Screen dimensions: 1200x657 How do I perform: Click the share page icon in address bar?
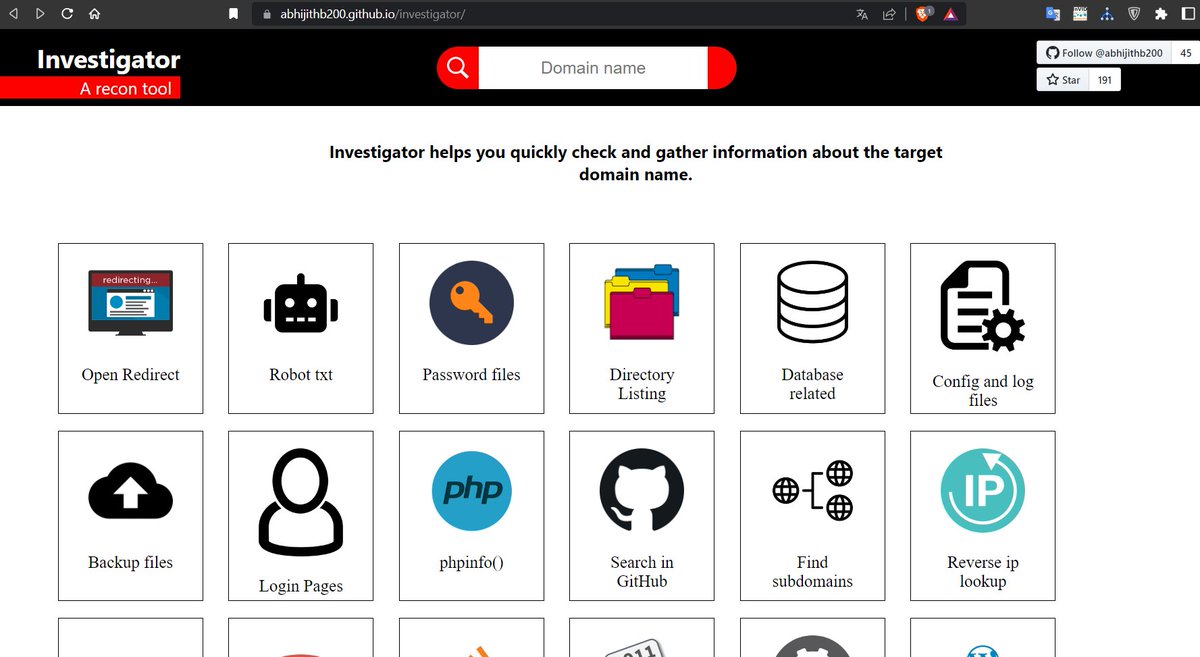(888, 14)
